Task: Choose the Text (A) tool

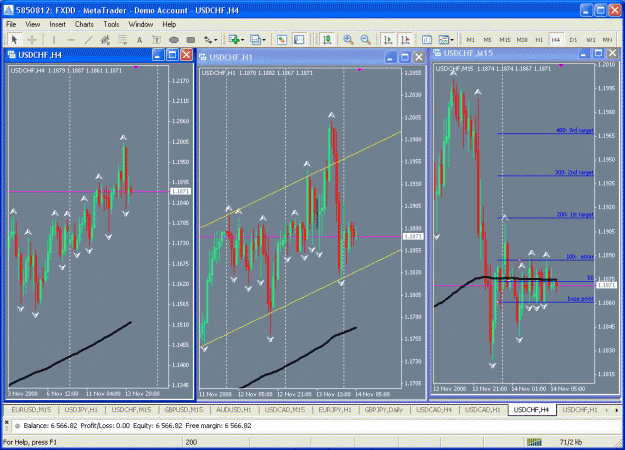Action: (139, 39)
